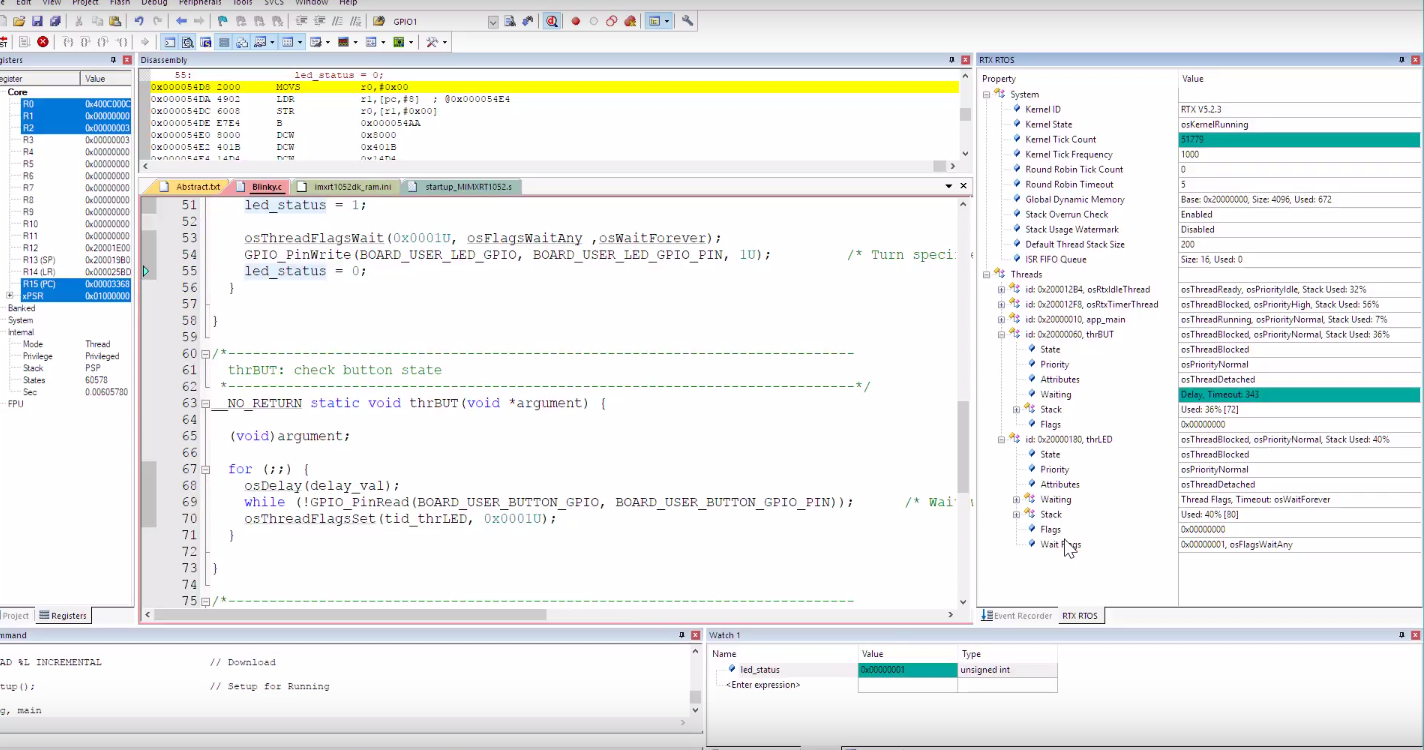Click the Kill All Breakpoints icon

point(630,21)
